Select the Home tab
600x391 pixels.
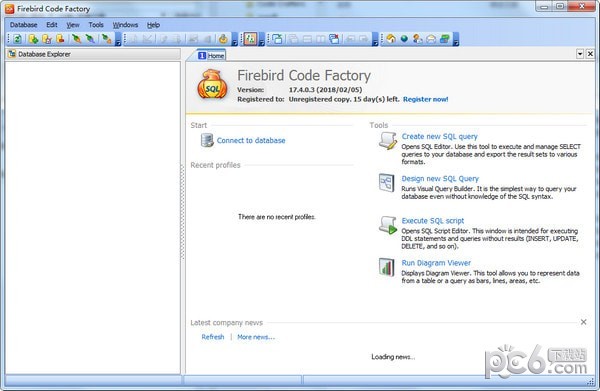(211, 55)
